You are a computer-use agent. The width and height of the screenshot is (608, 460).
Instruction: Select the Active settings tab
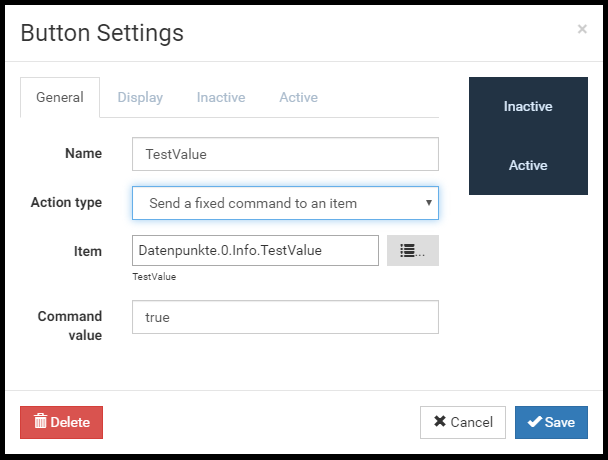(x=298, y=98)
